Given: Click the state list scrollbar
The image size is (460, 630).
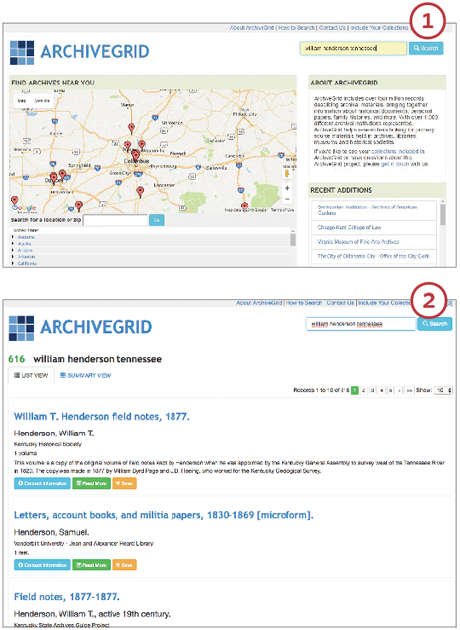Looking at the screenshot, I should [x=293, y=239].
